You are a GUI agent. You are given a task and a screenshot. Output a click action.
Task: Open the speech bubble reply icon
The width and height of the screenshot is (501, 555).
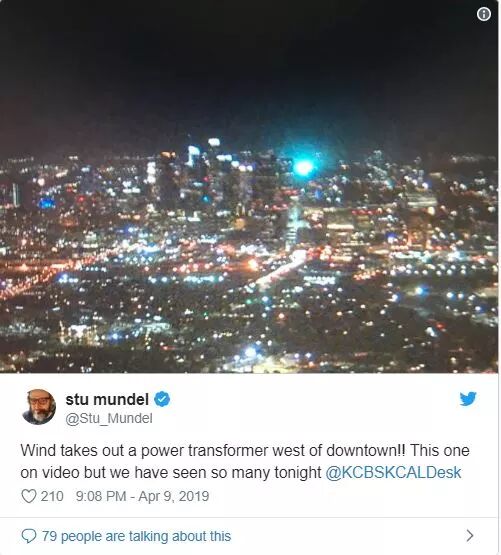click(29, 536)
